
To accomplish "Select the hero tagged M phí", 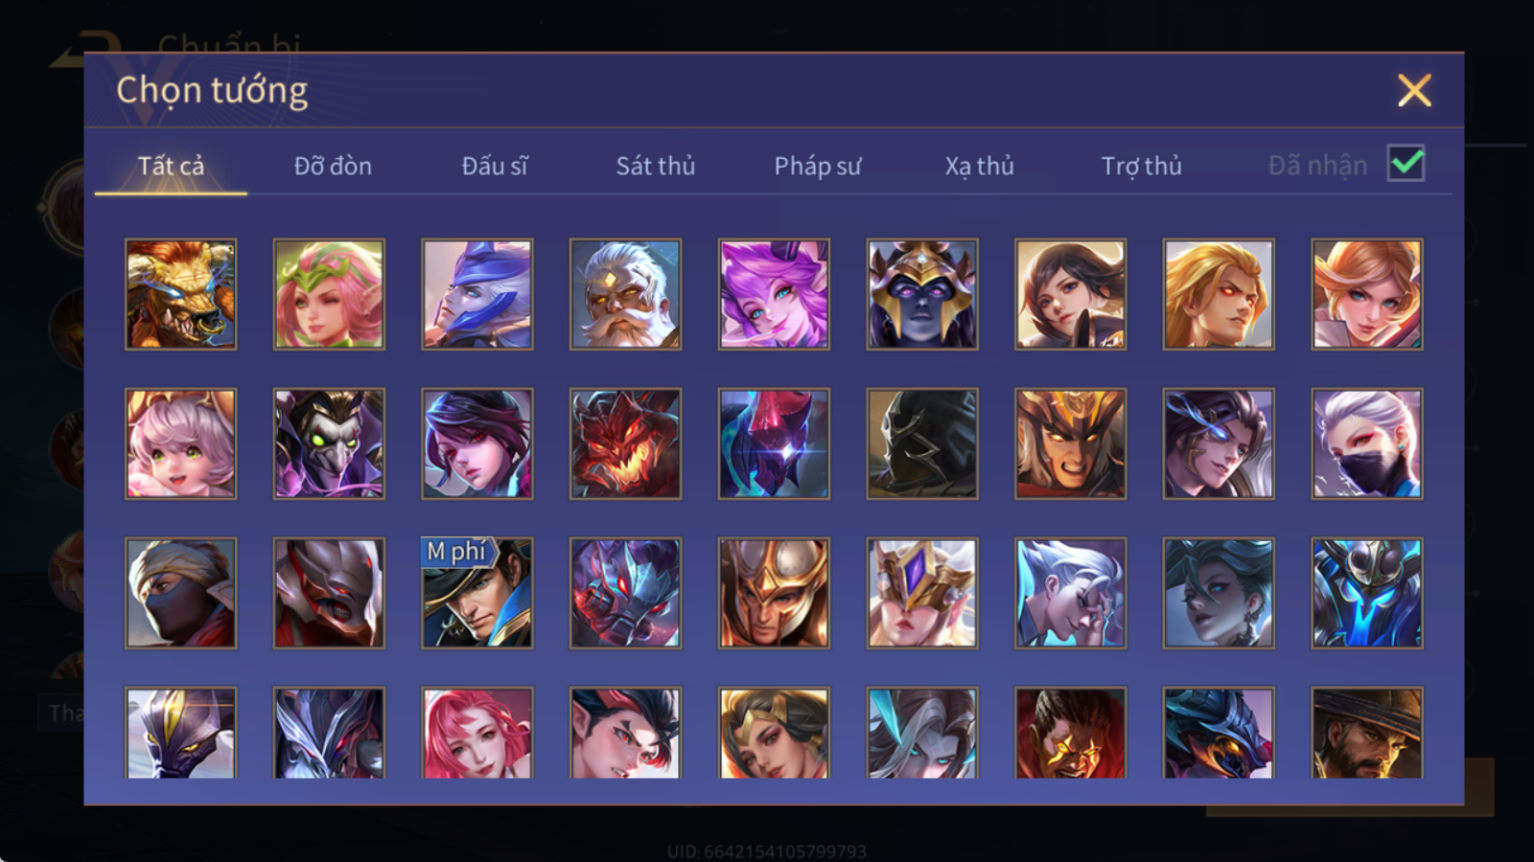I will coord(477,593).
